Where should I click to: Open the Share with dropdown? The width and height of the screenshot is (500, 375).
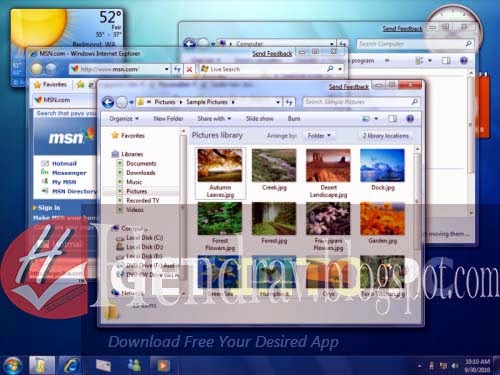point(214,119)
